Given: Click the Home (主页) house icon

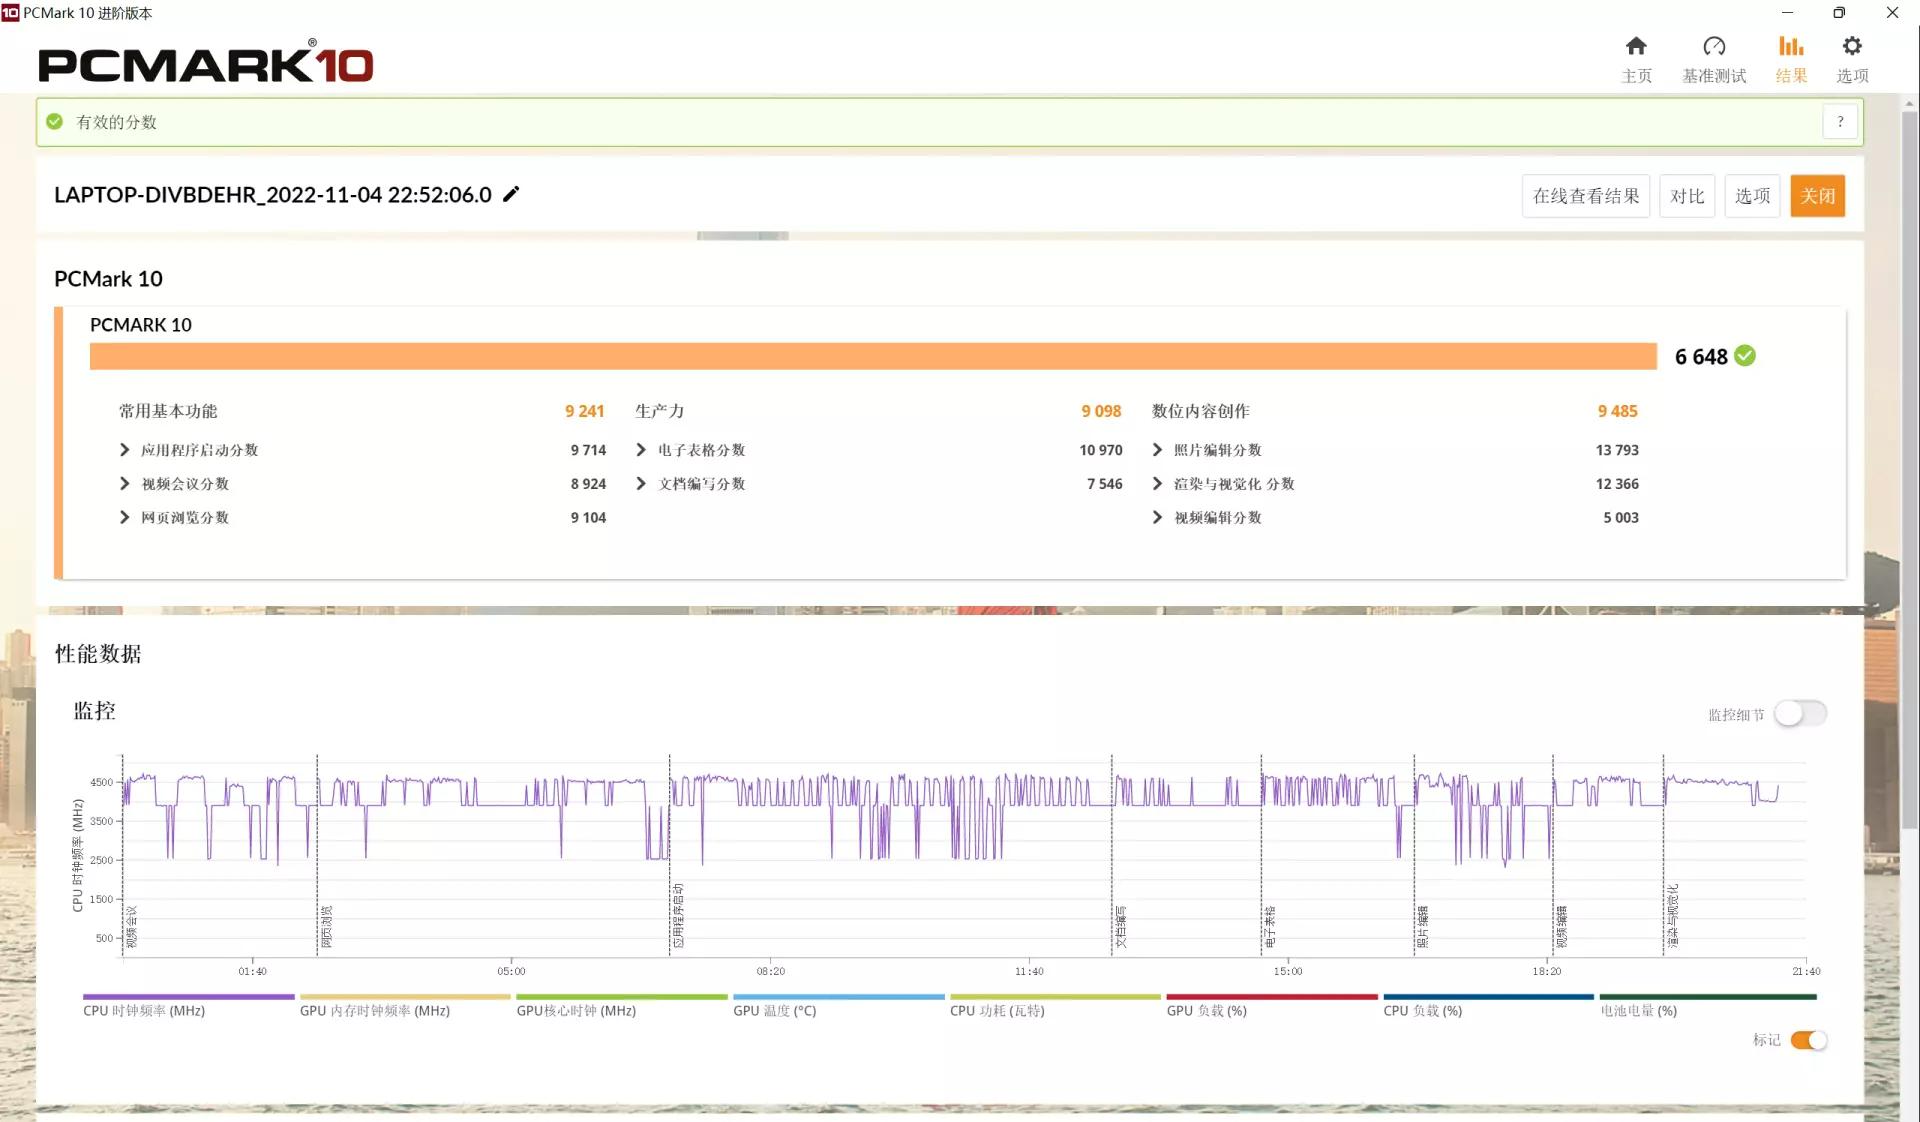Looking at the screenshot, I should (1636, 47).
